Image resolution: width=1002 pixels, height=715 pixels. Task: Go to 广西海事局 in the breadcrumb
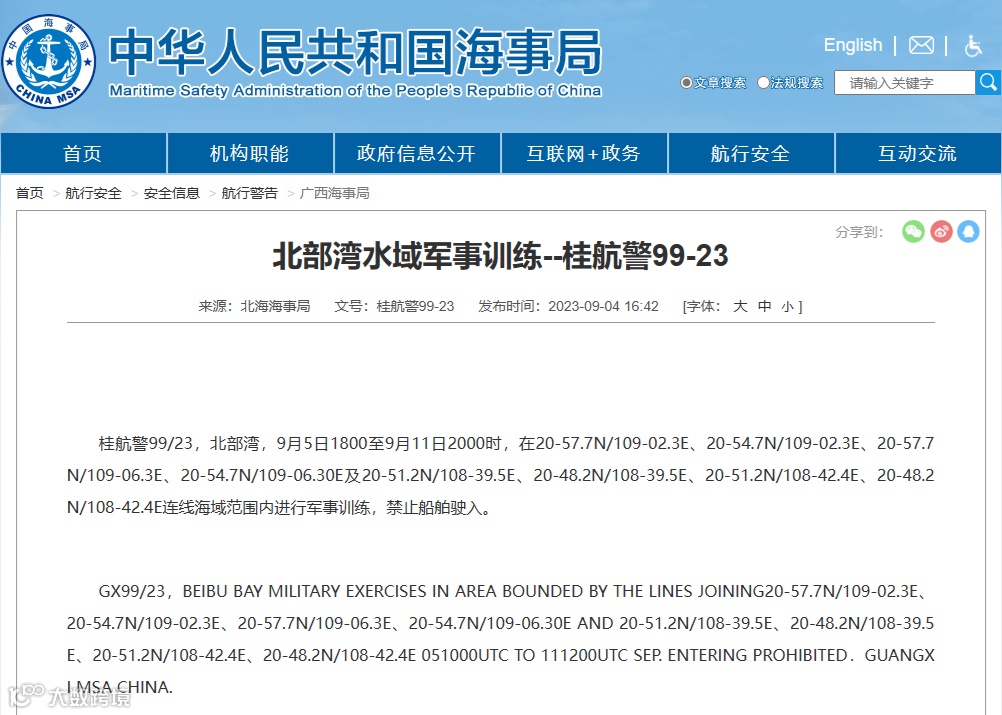coord(335,193)
